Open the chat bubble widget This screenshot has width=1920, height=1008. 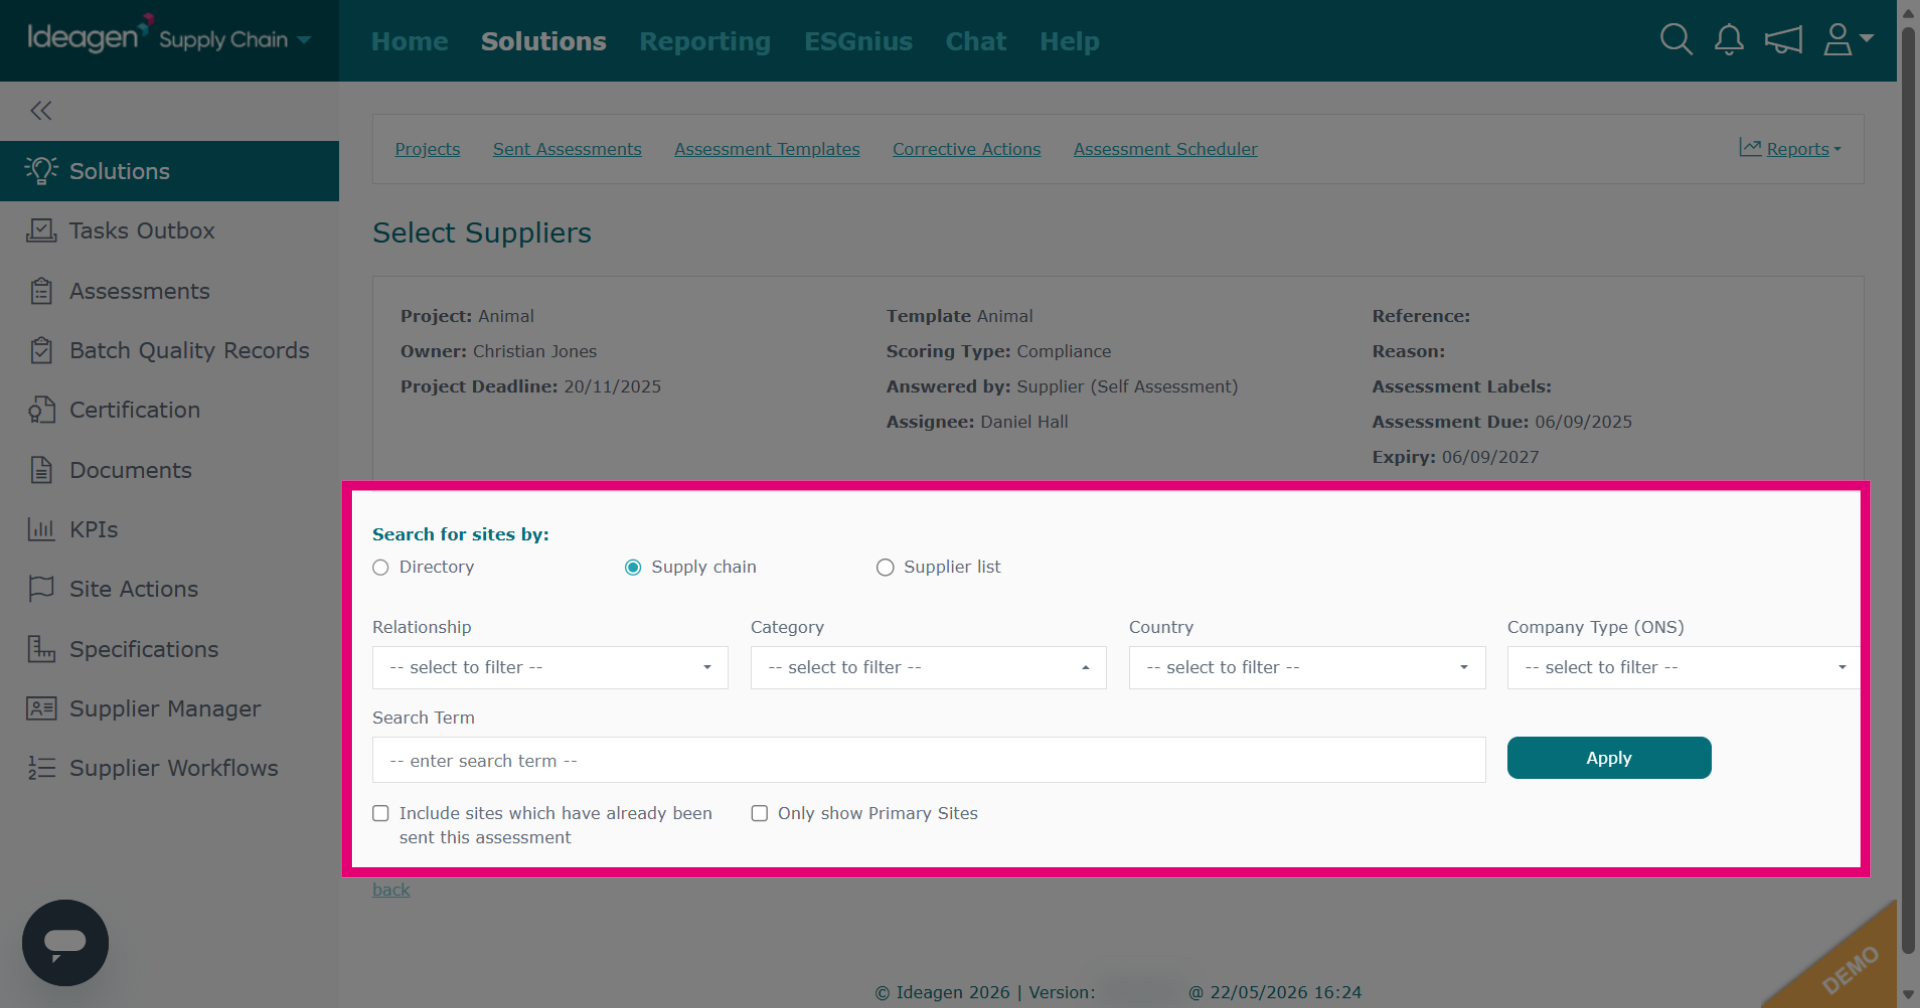65,943
